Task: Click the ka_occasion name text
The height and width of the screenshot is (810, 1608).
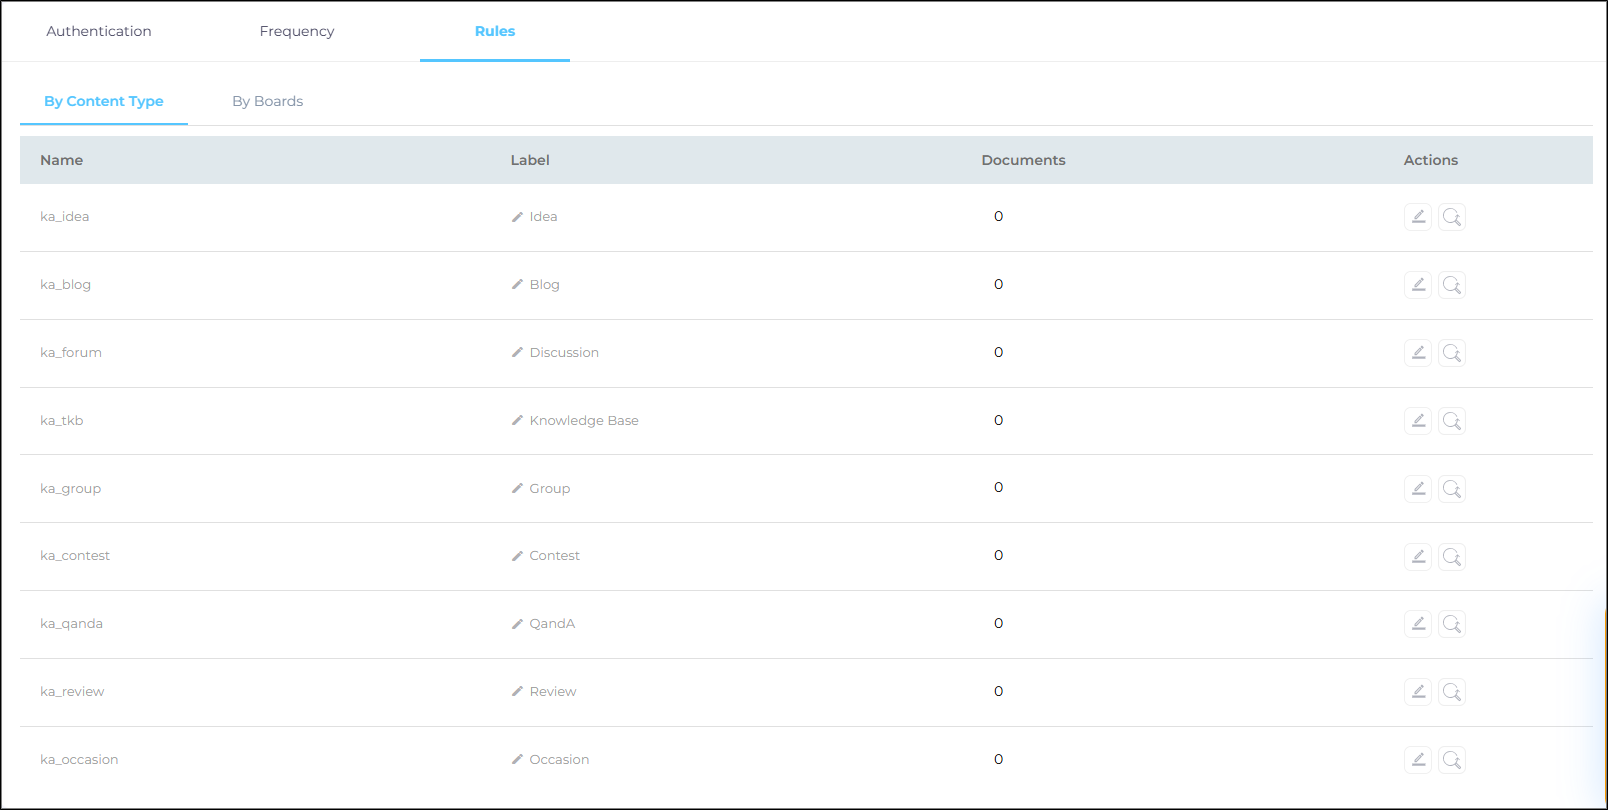Action: (x=79, y=760)
